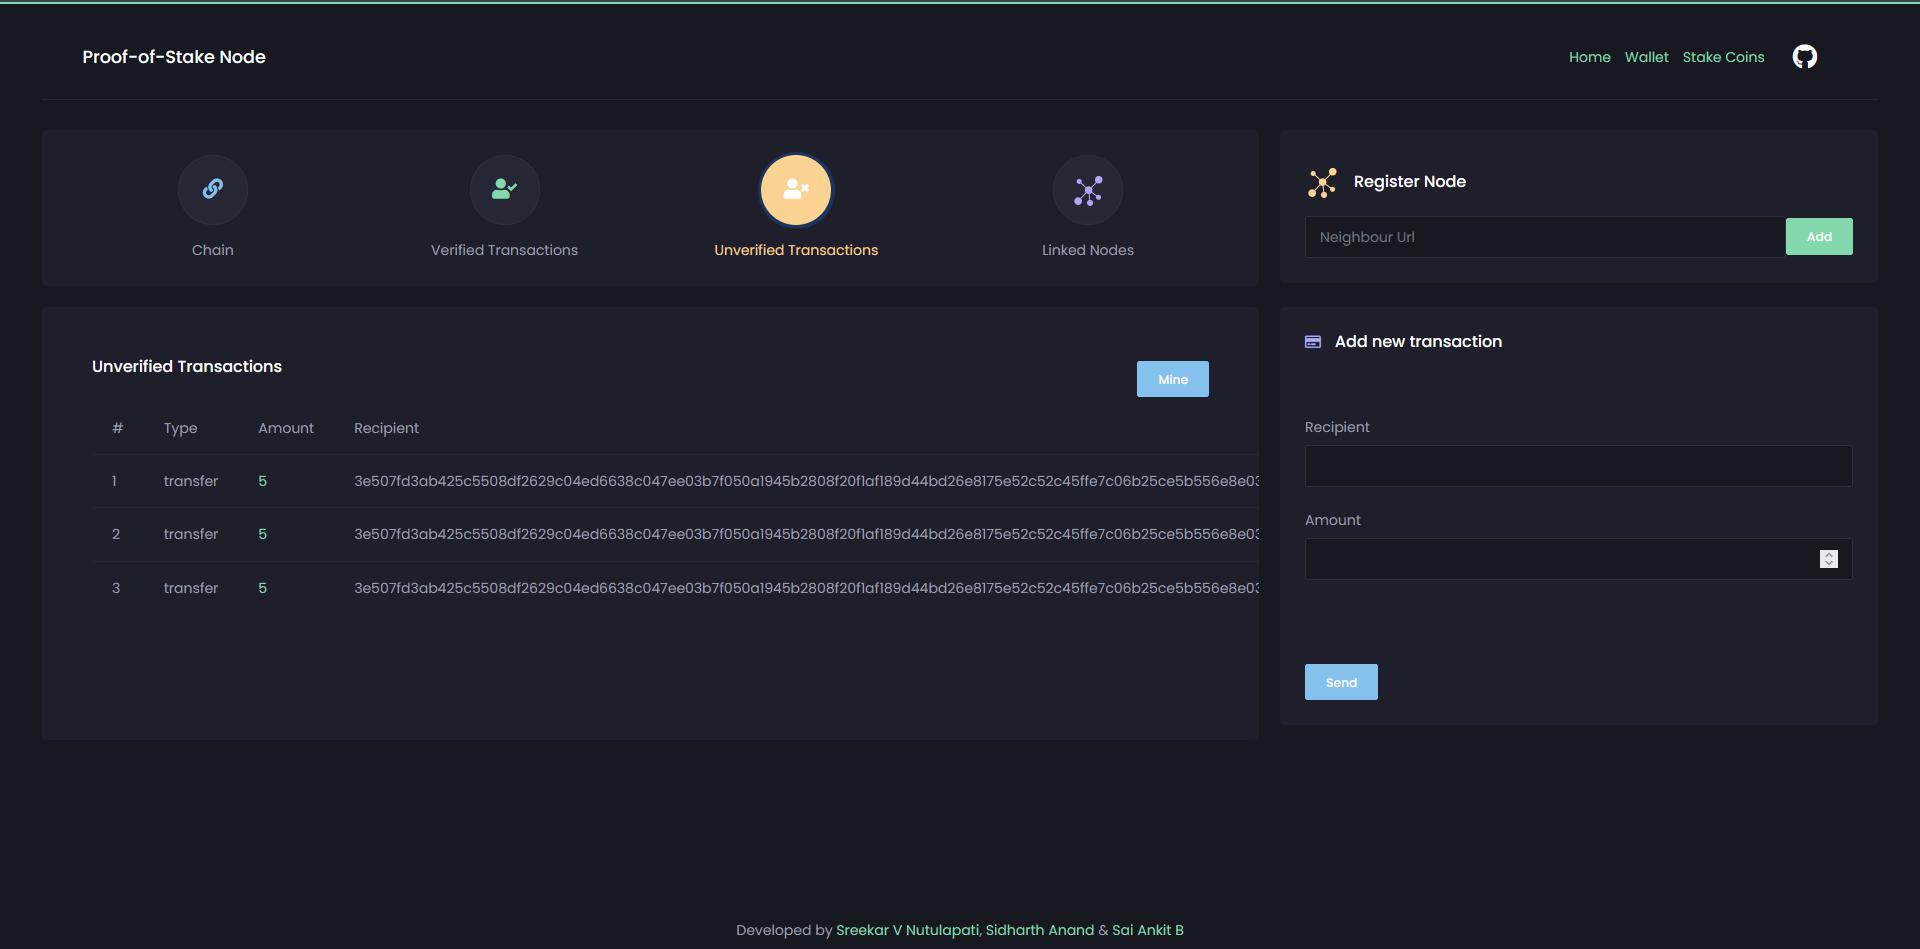
Task: Focus the Neighbour Url input field
Action: tap(1544, 237)
